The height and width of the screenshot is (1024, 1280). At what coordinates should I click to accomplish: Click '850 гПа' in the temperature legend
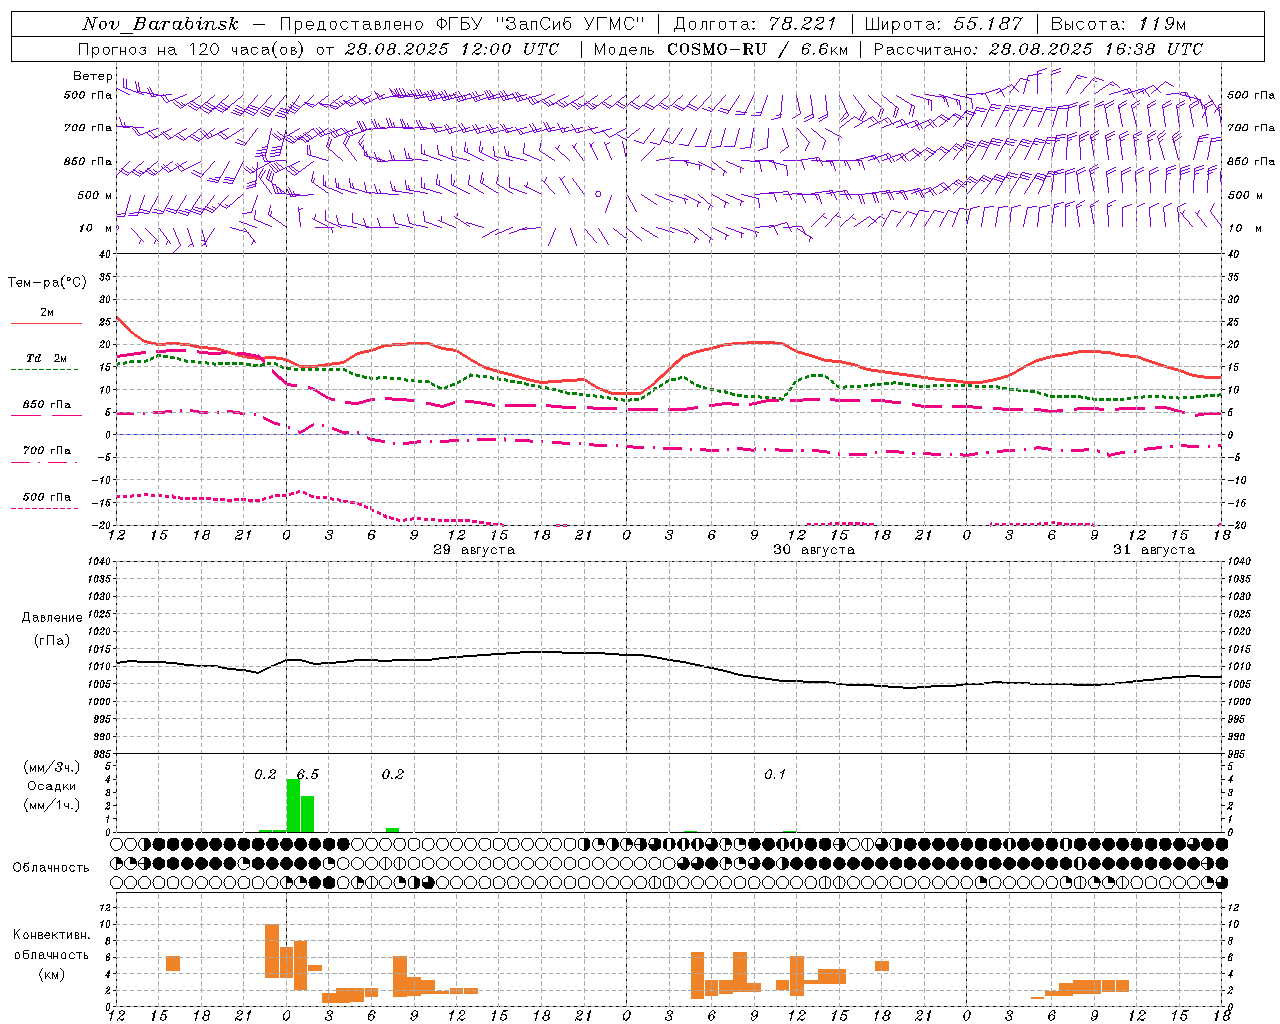point(47,405)
